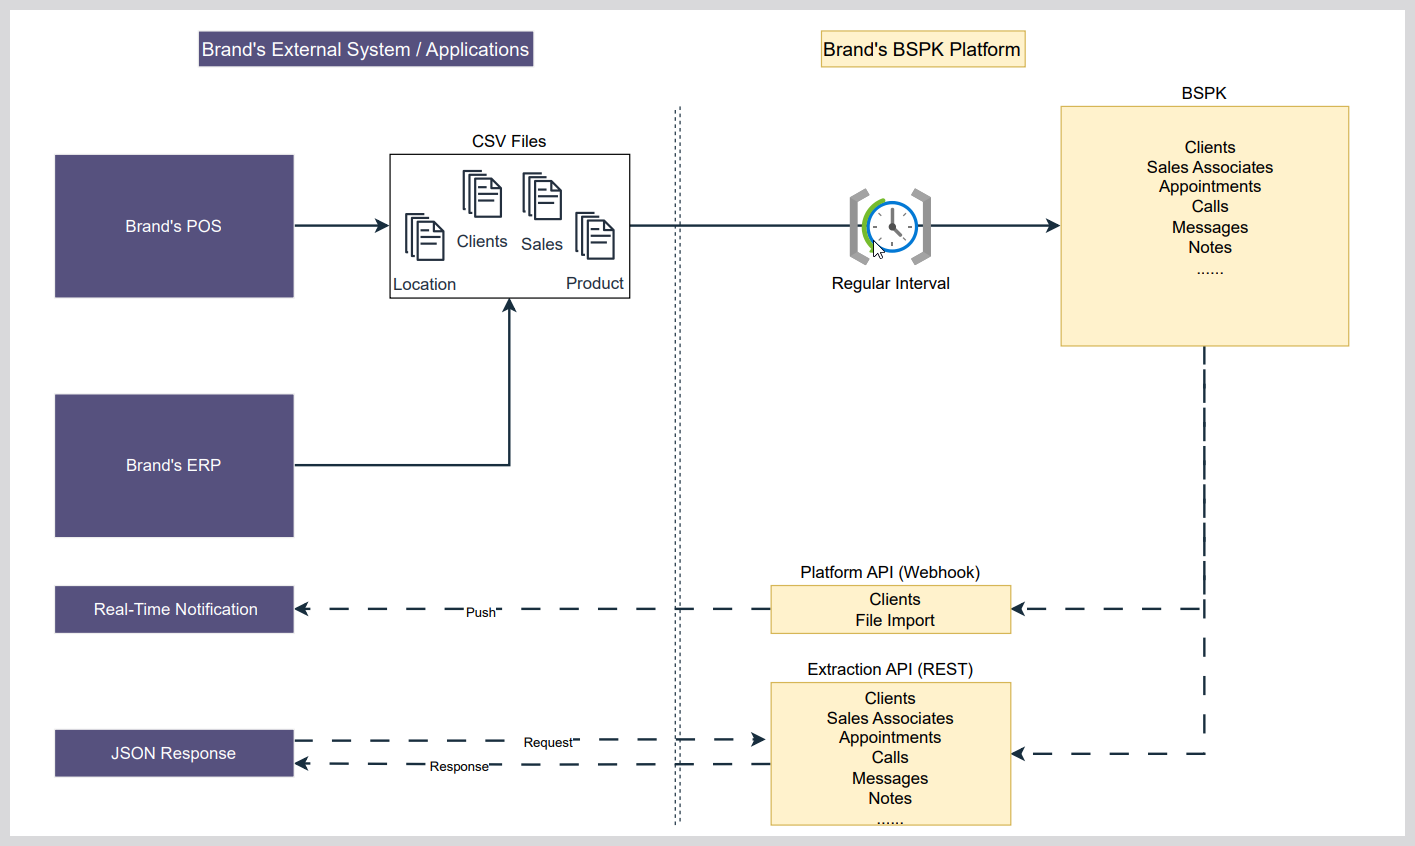Select the Brand's External System / Applications header
Viewport: 1415px width, 846px height.
coord(364,48)
